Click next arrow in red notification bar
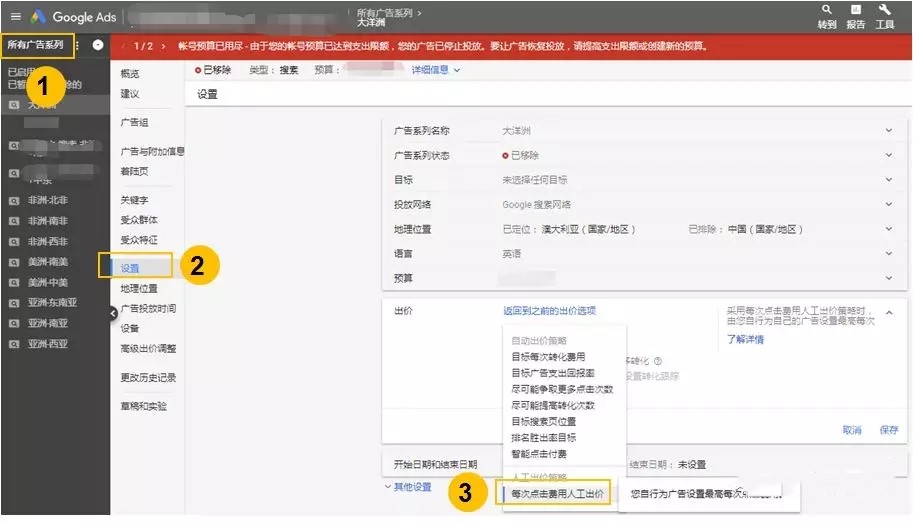 tap(165, 46)
